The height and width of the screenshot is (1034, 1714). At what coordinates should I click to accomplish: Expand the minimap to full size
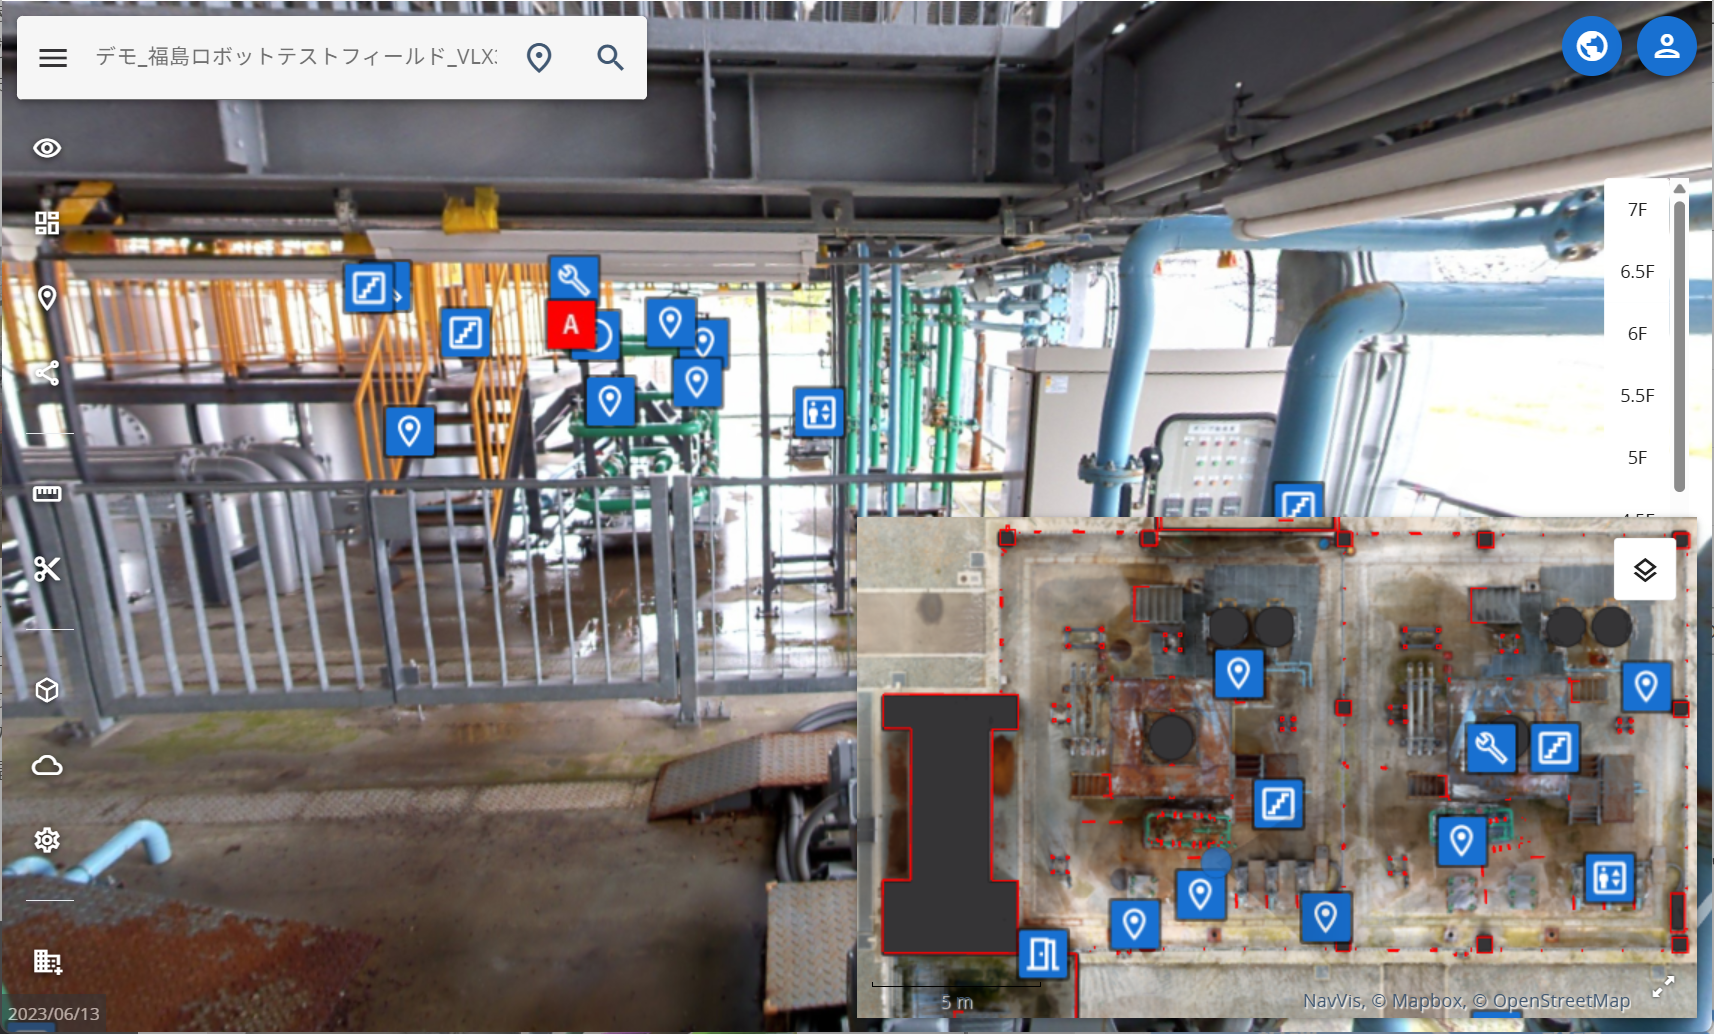coord(1663,987)
